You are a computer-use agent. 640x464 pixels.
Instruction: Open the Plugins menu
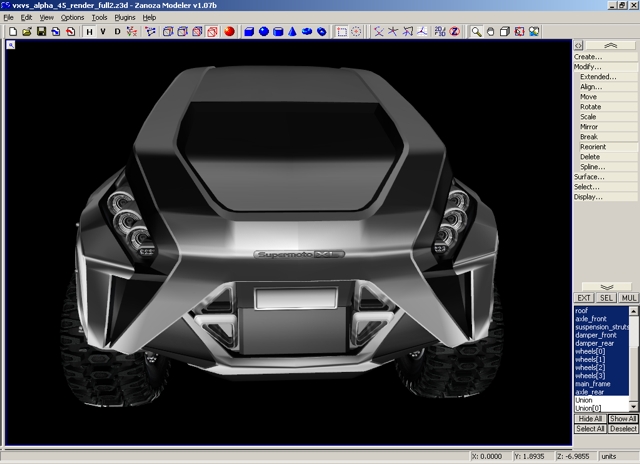[124, 18]
